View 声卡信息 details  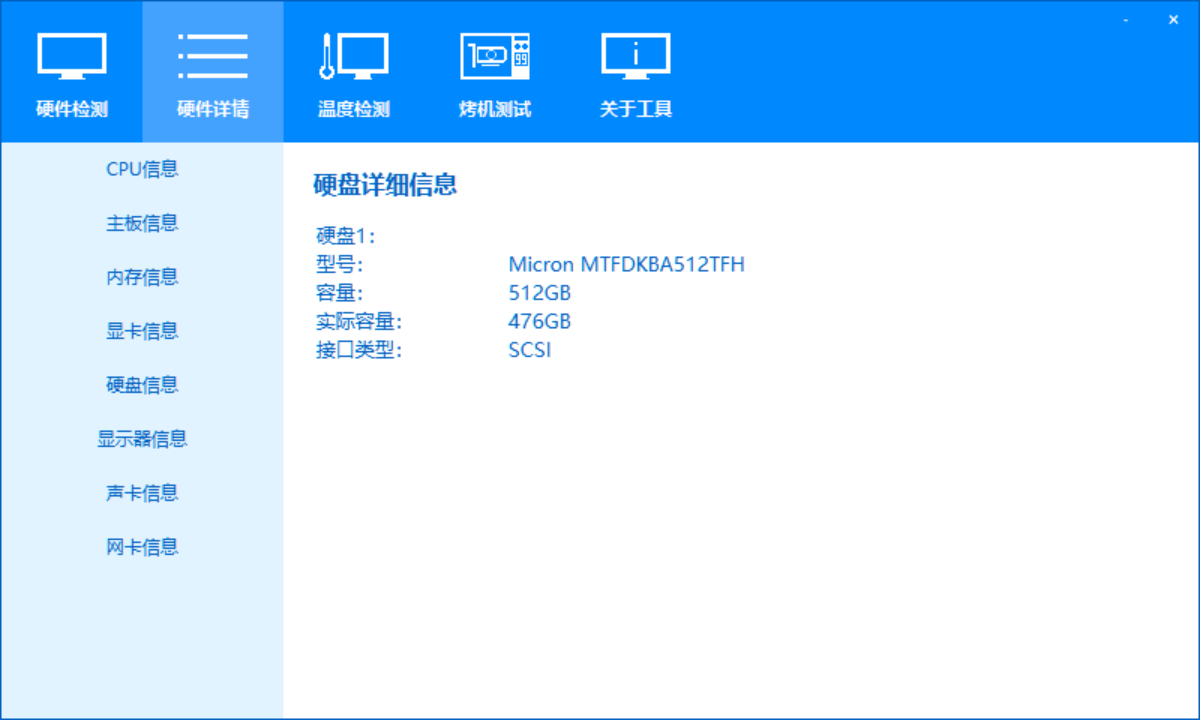[142, 493]
